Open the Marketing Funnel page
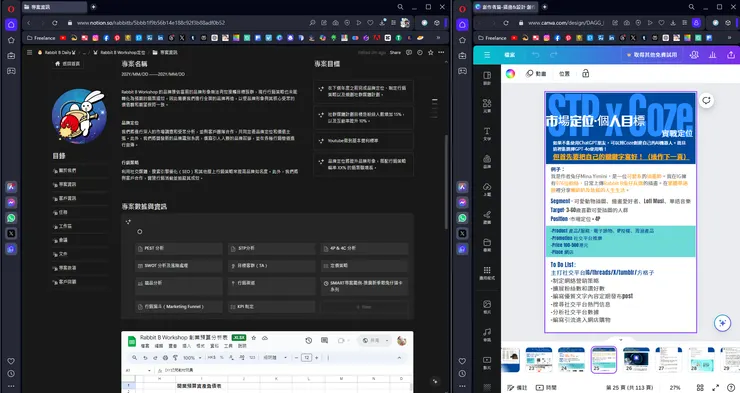Screen dimensions: 740x393 pyautogui.click(x=179, y=307)
